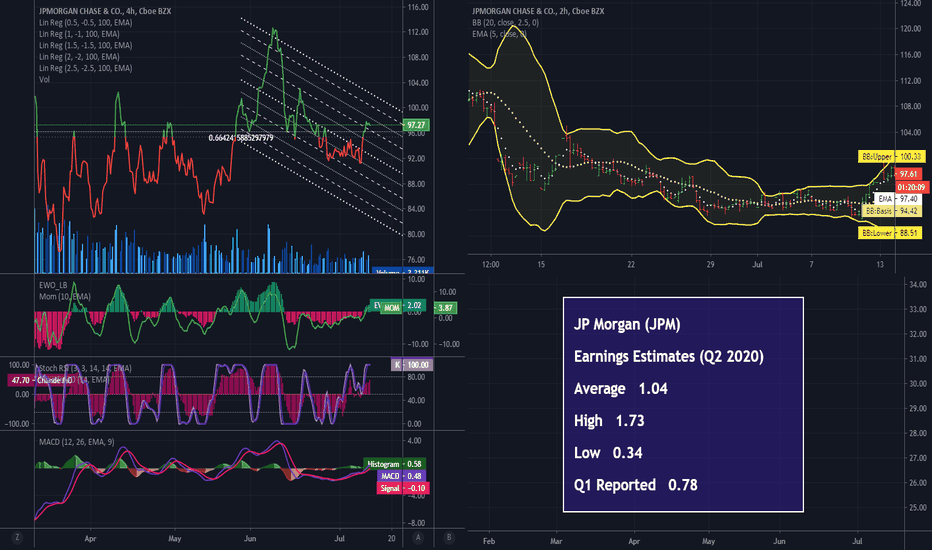Click Lin Reg (2.5, -2.5, 100, EMA) legend
This screenshot has width=932, height=550.
pyautogui.click(x=86, y=68)
